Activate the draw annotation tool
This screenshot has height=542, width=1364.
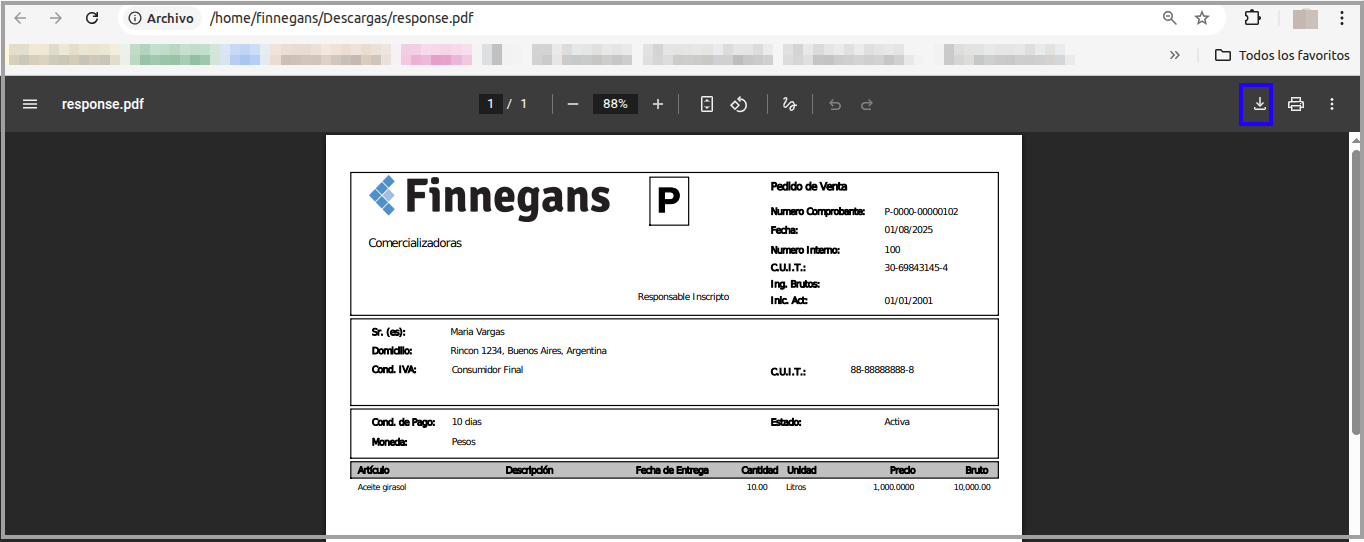pyautogui.click(x=789, y=104)
